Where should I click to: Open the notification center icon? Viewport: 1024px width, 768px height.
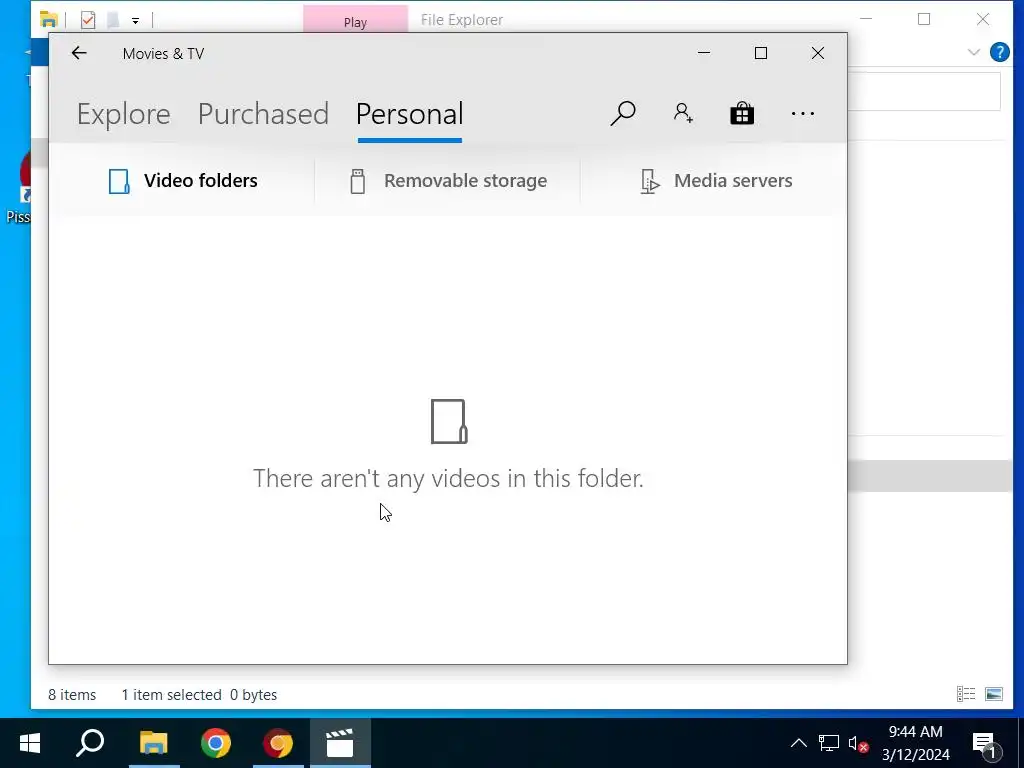(x=986, y=743)
